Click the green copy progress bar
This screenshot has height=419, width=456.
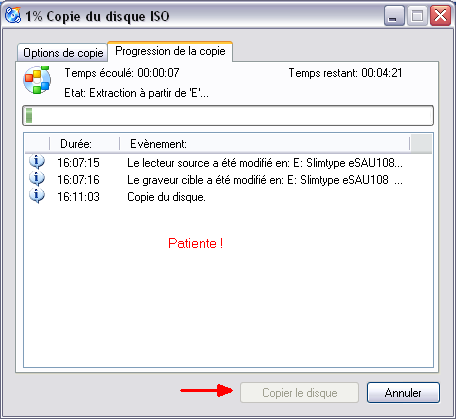click(x=228, y=115)
